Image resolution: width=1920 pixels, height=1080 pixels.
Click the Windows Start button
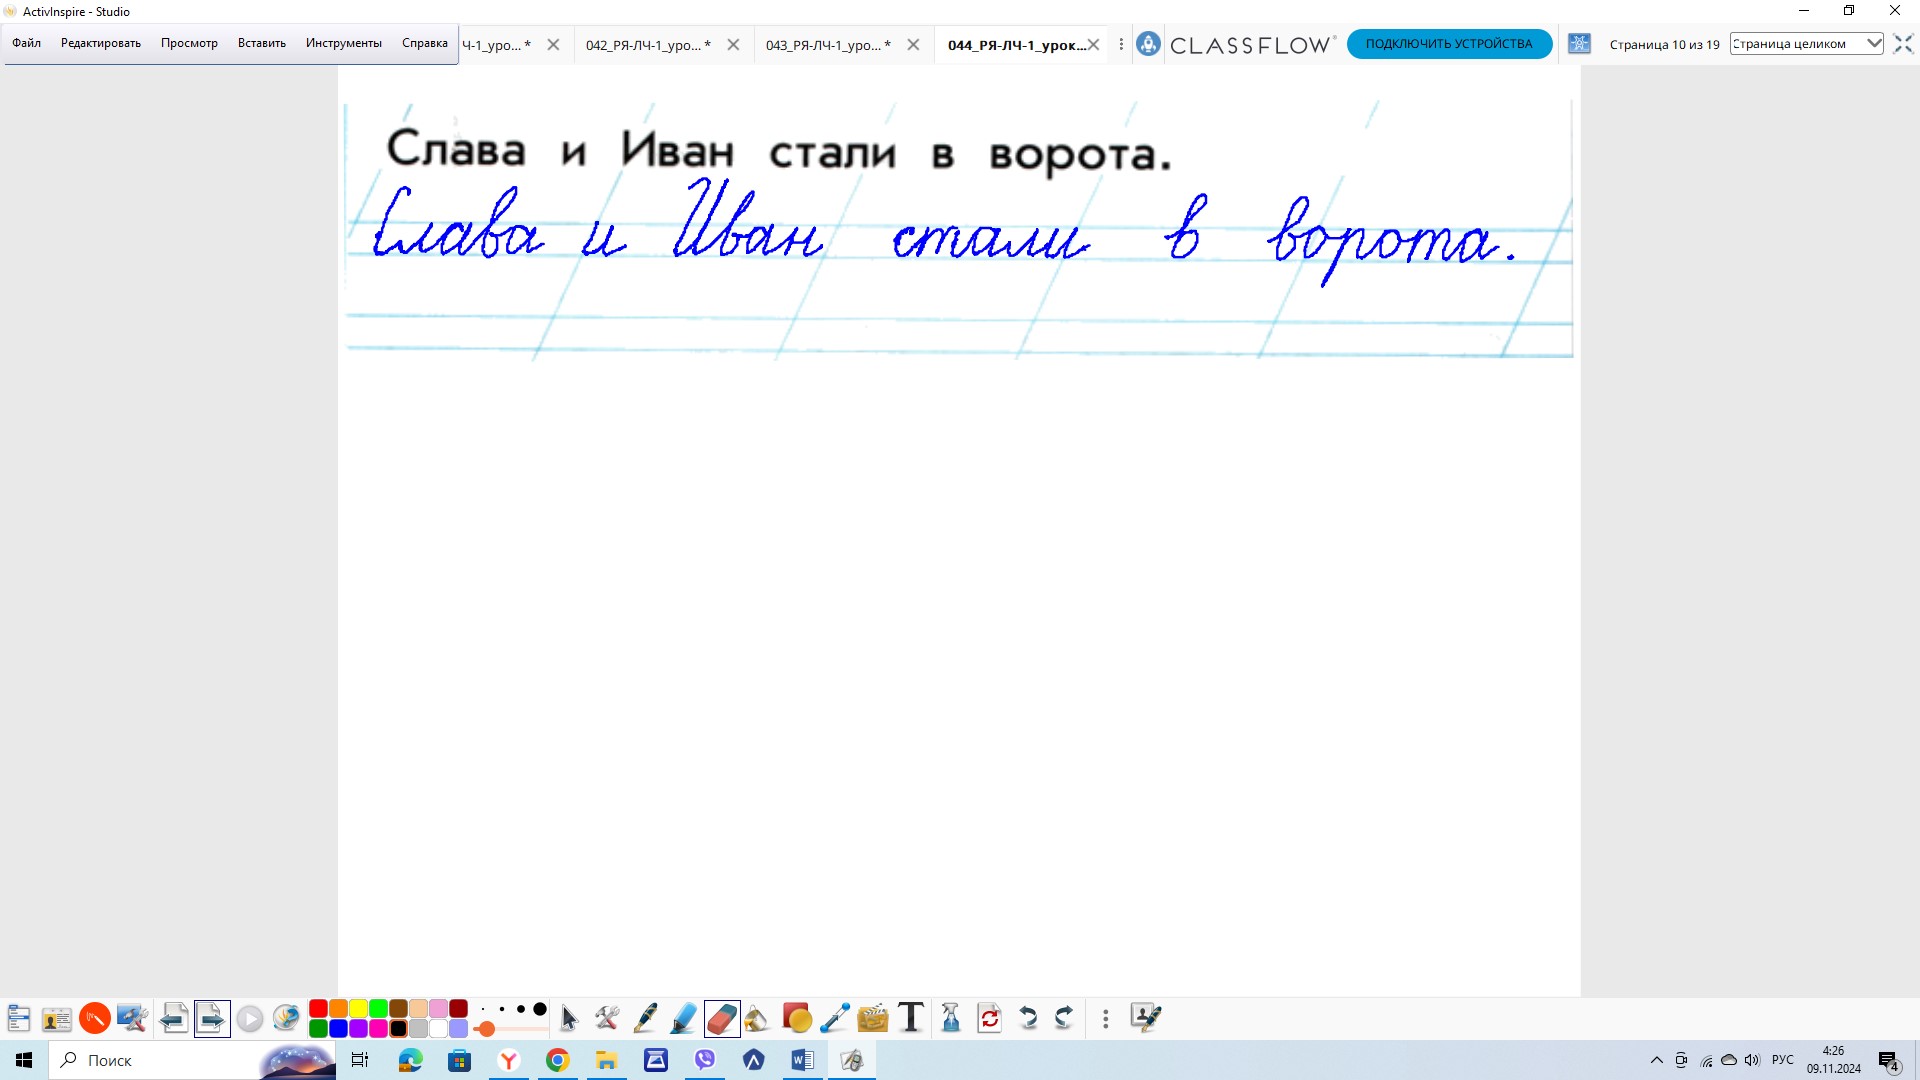tap(24, 1060)
